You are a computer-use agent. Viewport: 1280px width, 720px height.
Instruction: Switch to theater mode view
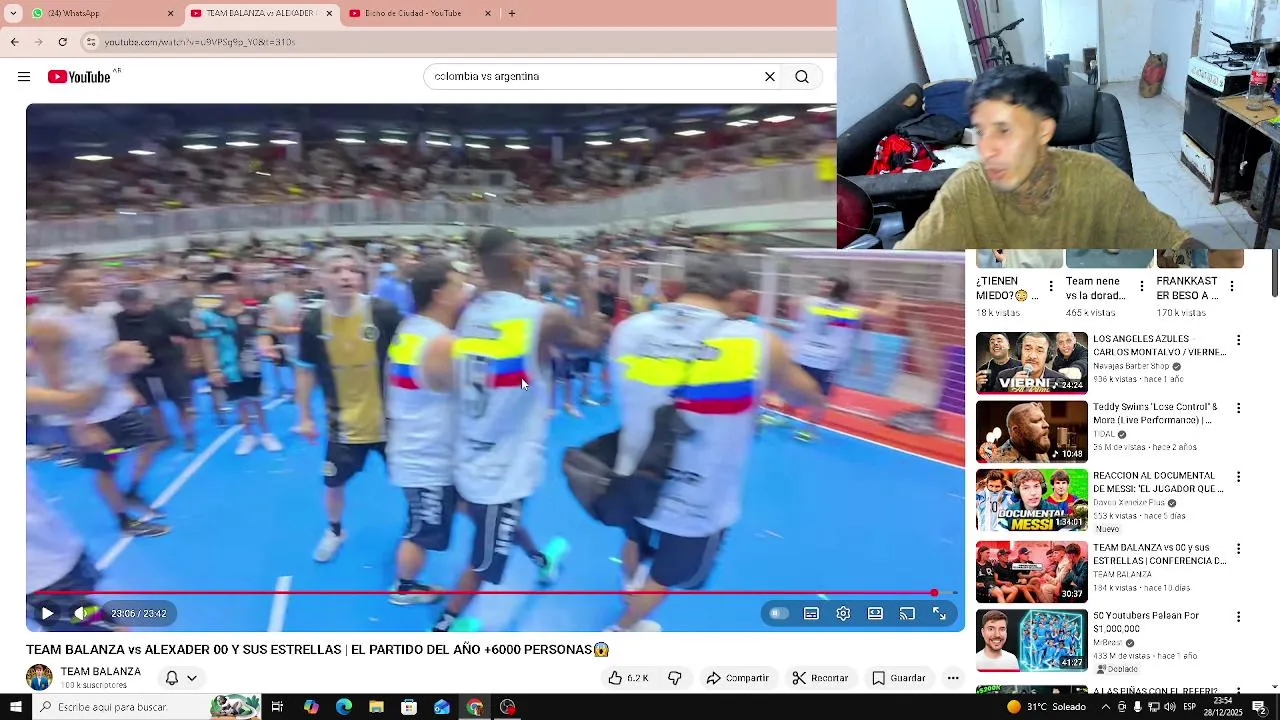click(x=875, y=613)
